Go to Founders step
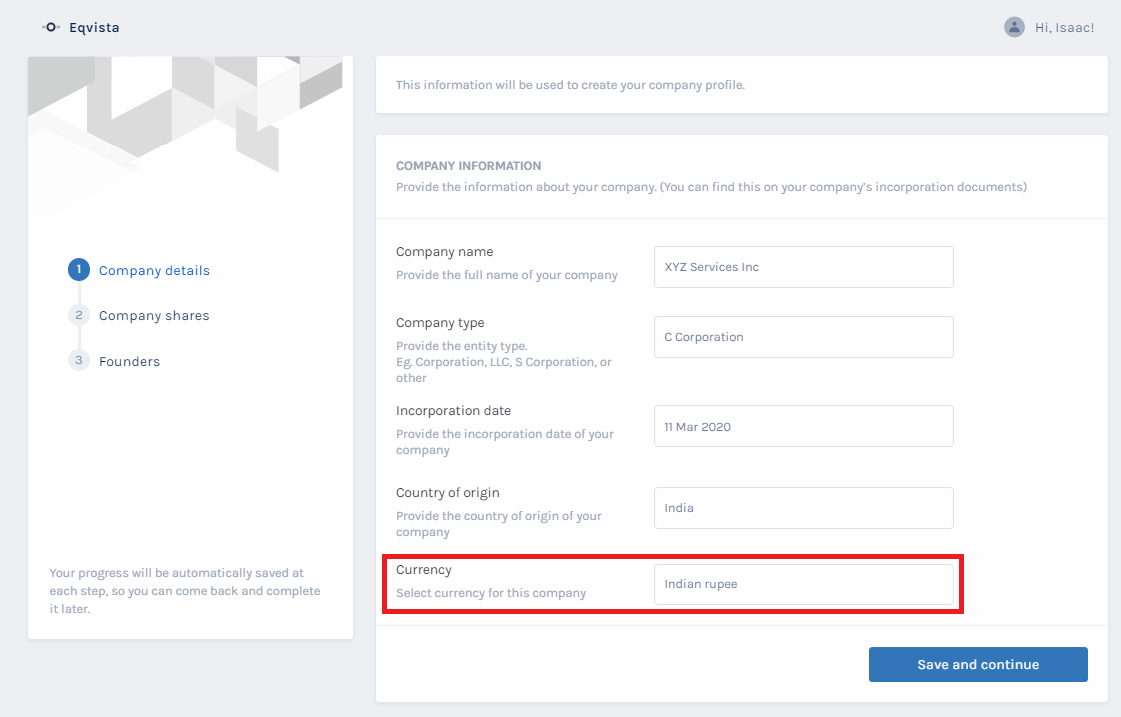The height and width of the screenshot is (717, 1121). point(129,361)
